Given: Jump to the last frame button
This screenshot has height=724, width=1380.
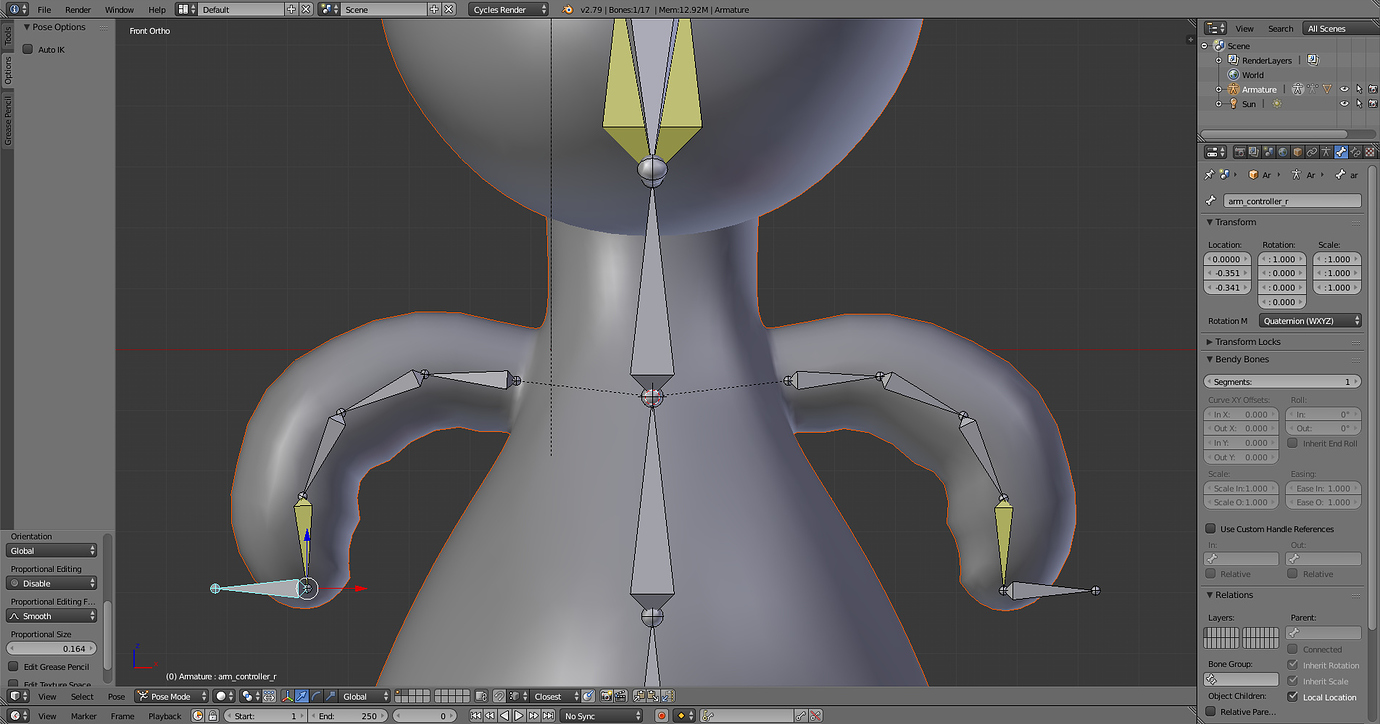Looking at the screenshot, I should (x=549, y=716).
